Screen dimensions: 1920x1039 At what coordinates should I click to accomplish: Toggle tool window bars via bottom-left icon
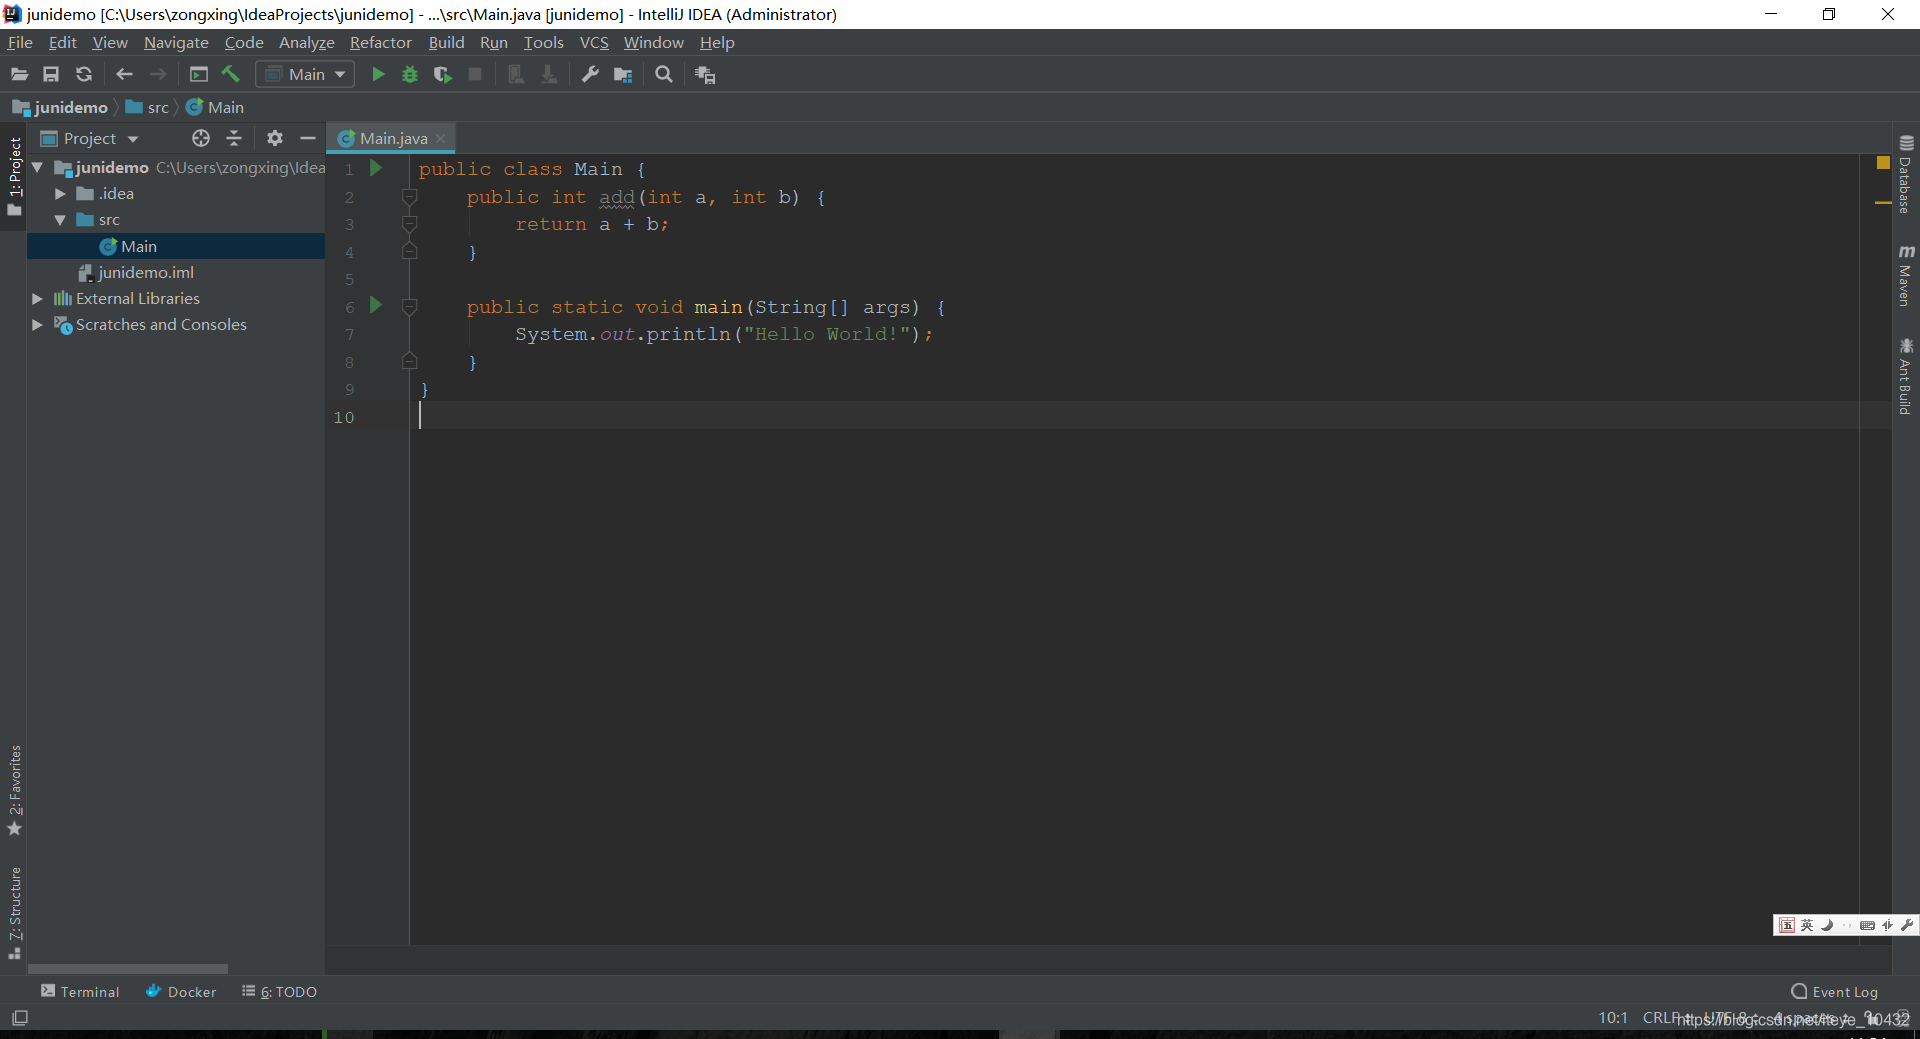(20, 1018)
